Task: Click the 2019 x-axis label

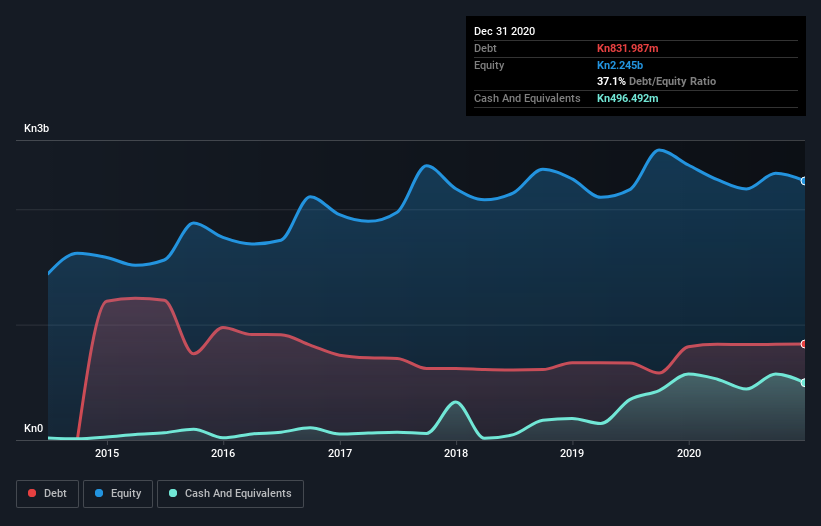Action: (x=572, y=453)
